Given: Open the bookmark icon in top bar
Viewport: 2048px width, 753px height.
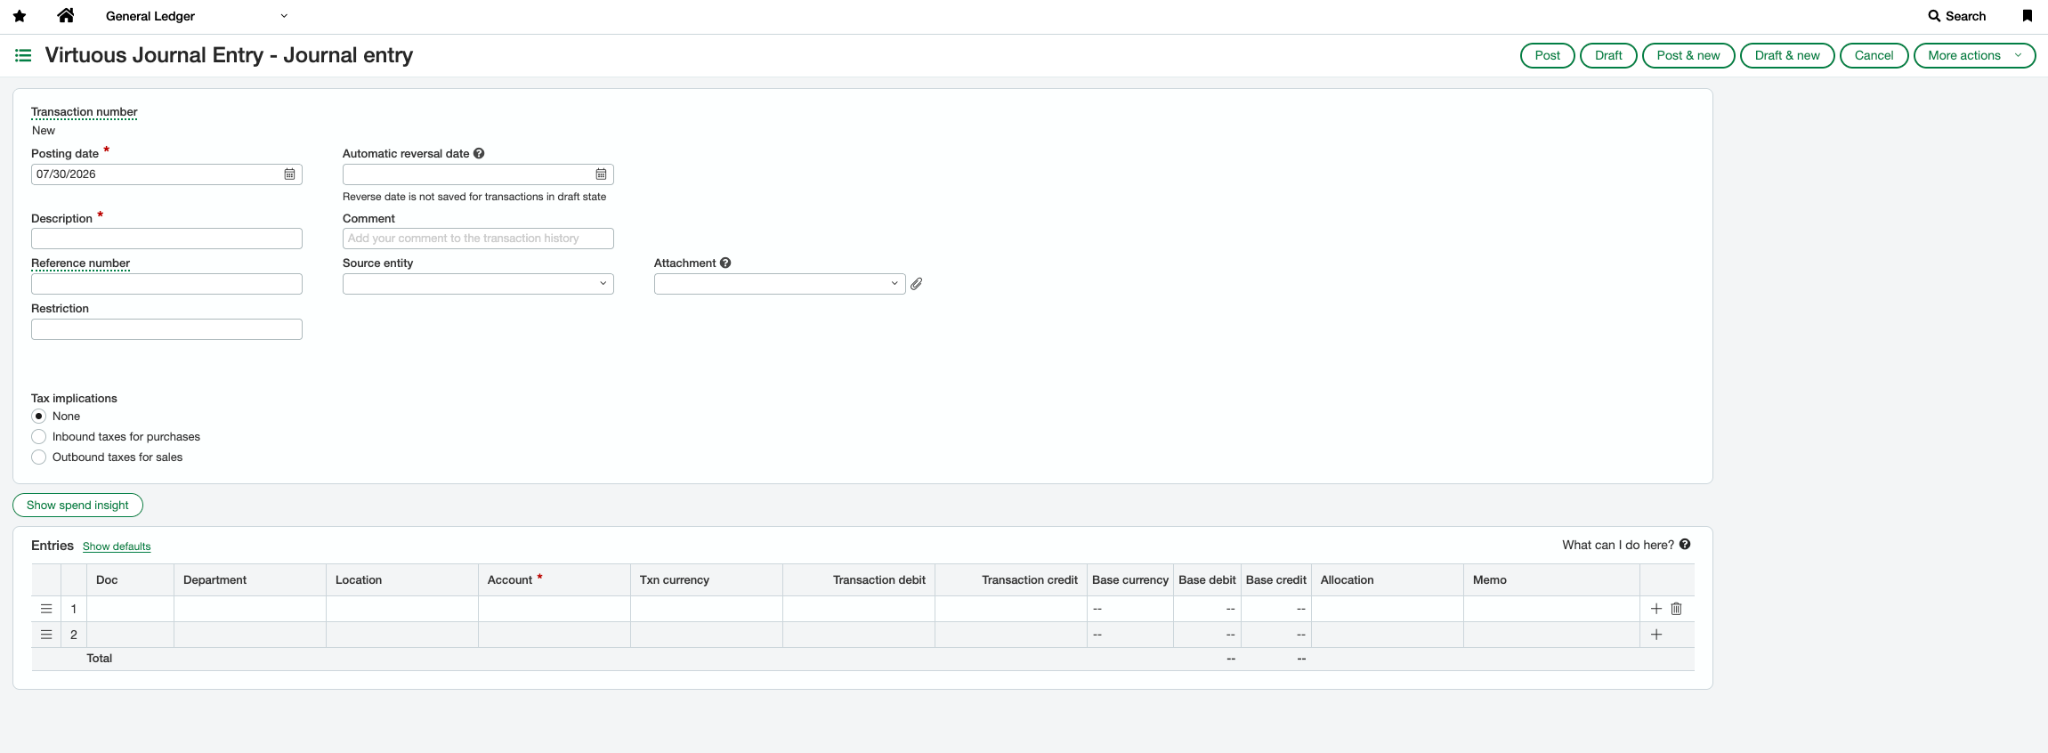Looking at the screenshot, I should click(2027, 16).
